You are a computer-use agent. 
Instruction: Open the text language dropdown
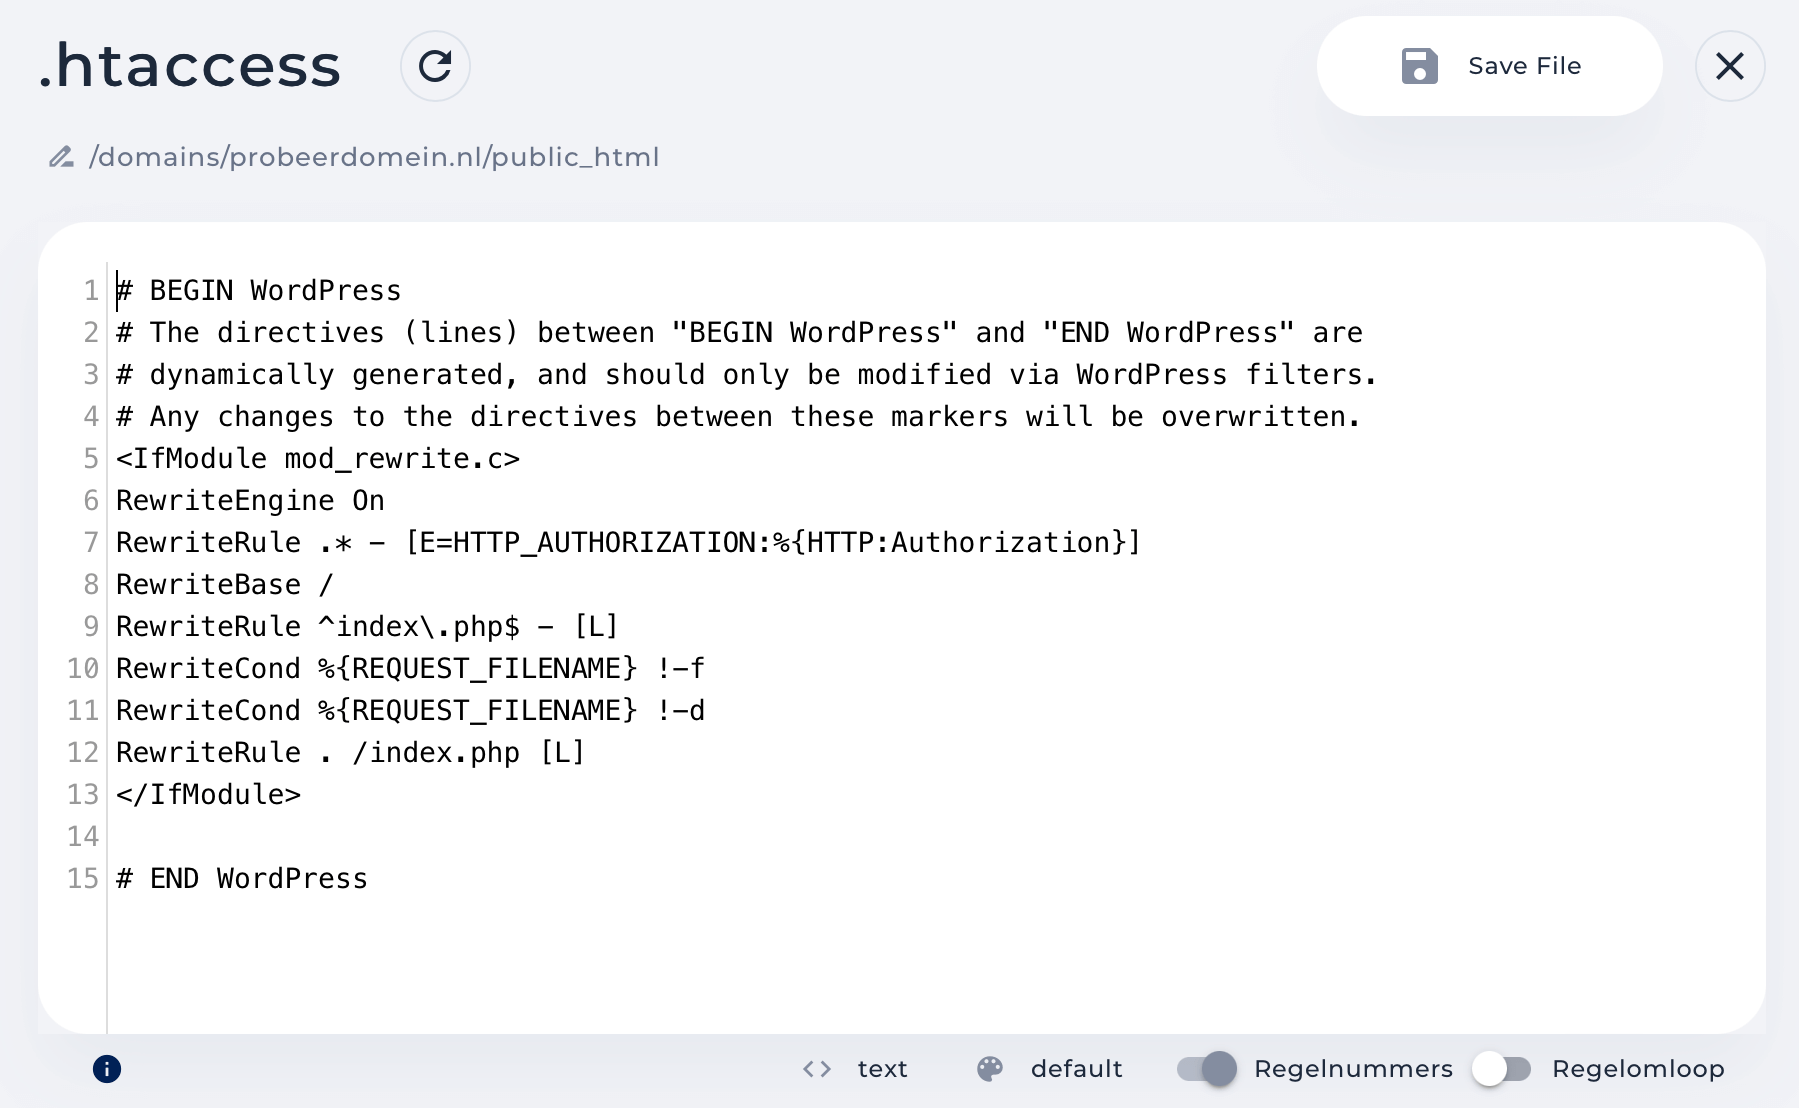[x=882, y=1069]
